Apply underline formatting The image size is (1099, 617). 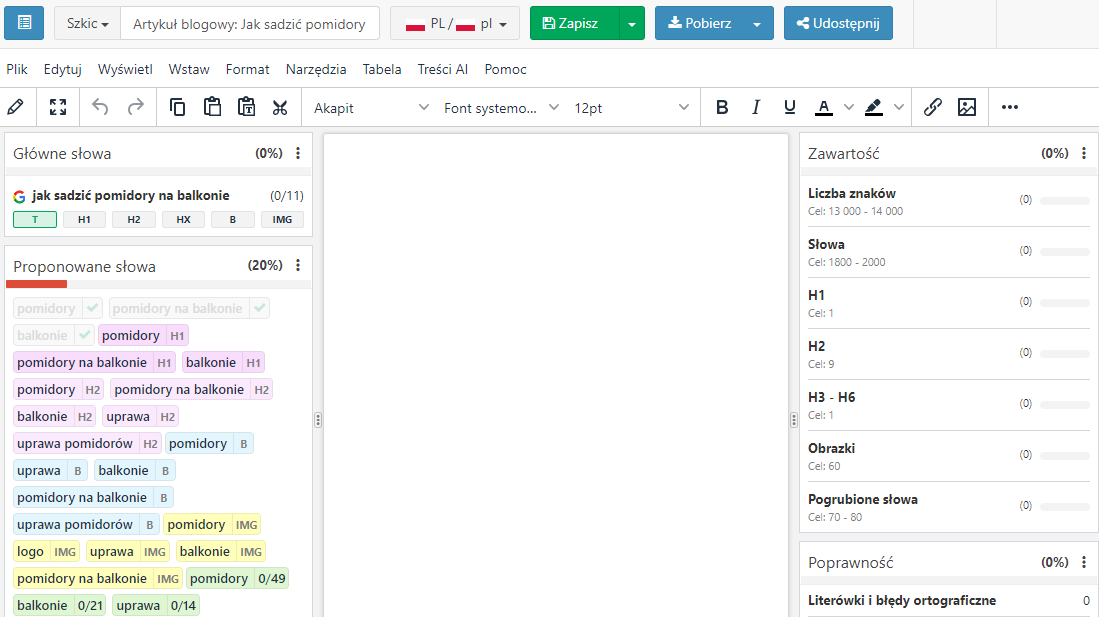[790, 107]
